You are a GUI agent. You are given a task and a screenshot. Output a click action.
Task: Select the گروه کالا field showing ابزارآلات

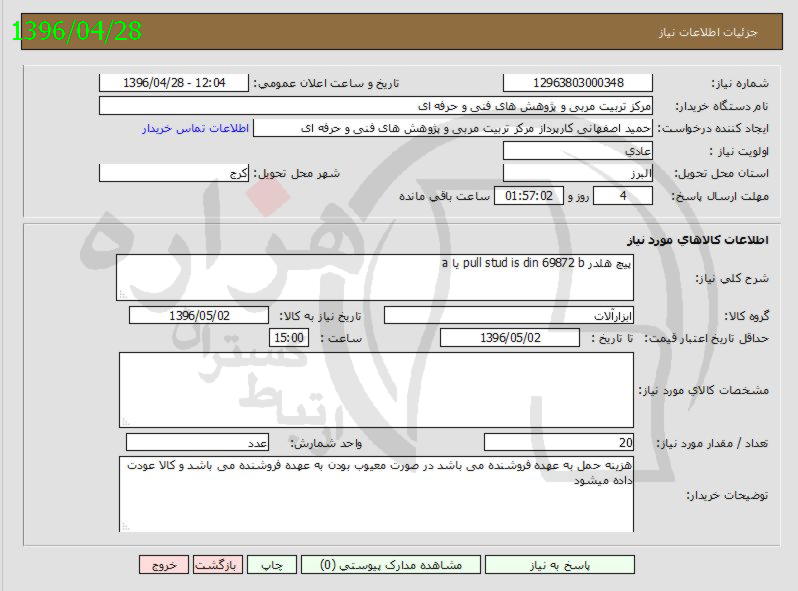[x=509, y=316]
